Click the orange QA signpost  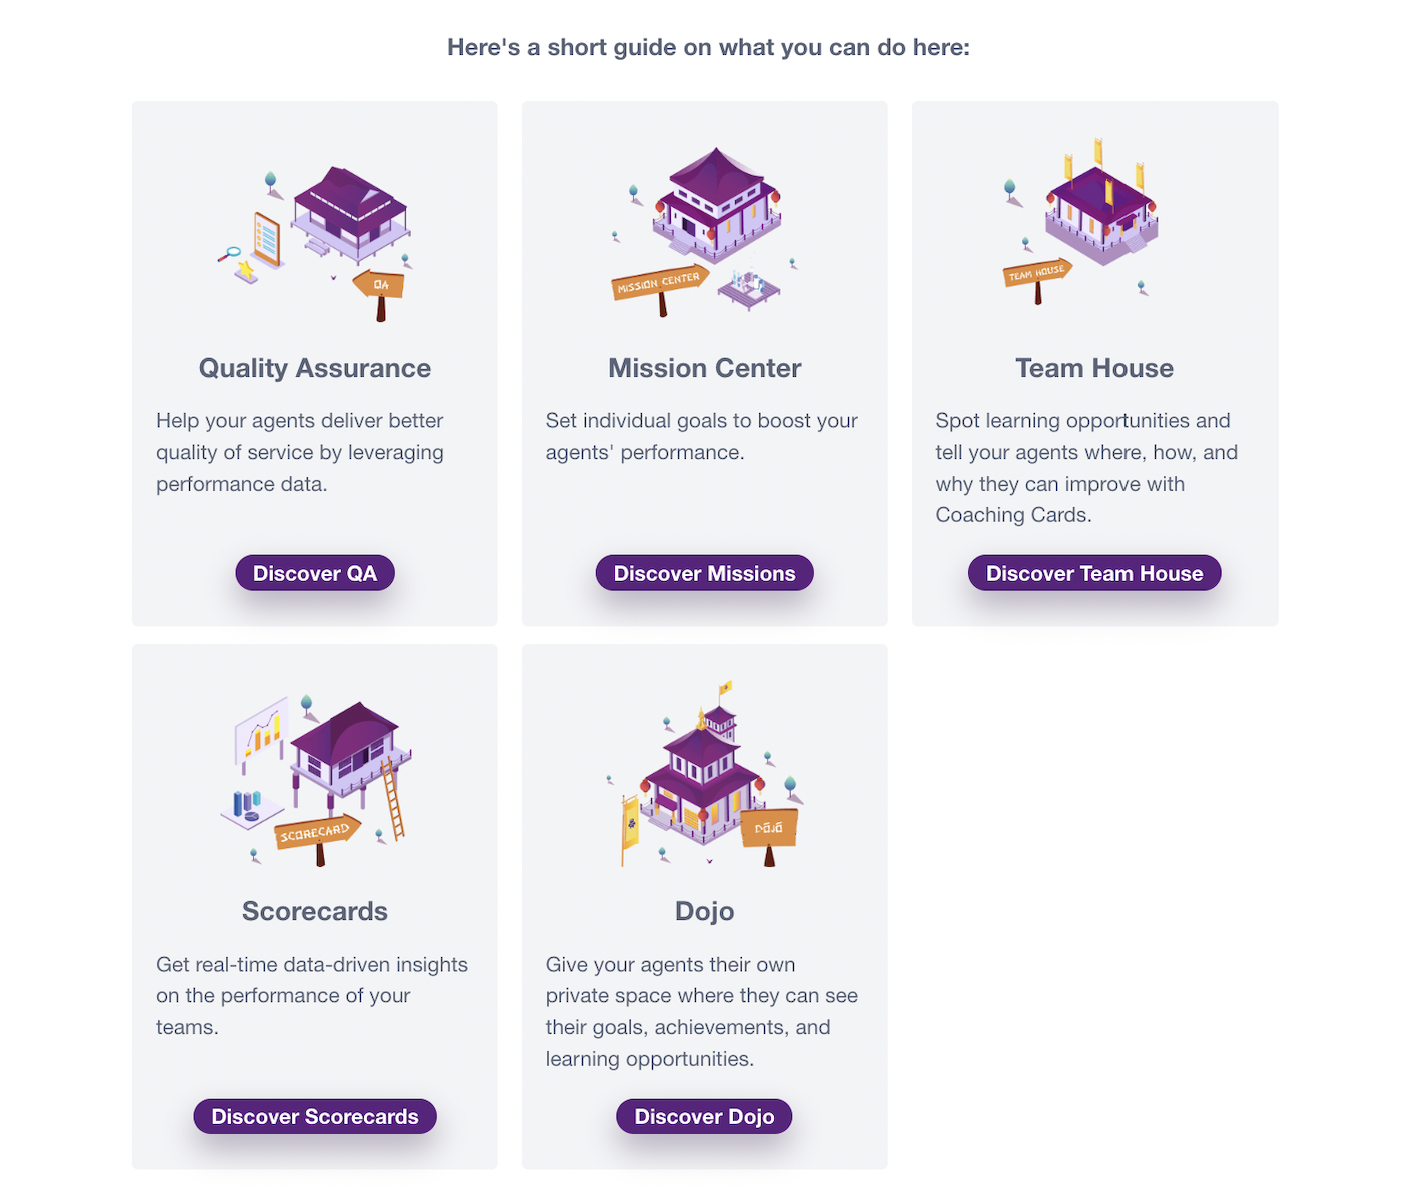pos(379,294)
